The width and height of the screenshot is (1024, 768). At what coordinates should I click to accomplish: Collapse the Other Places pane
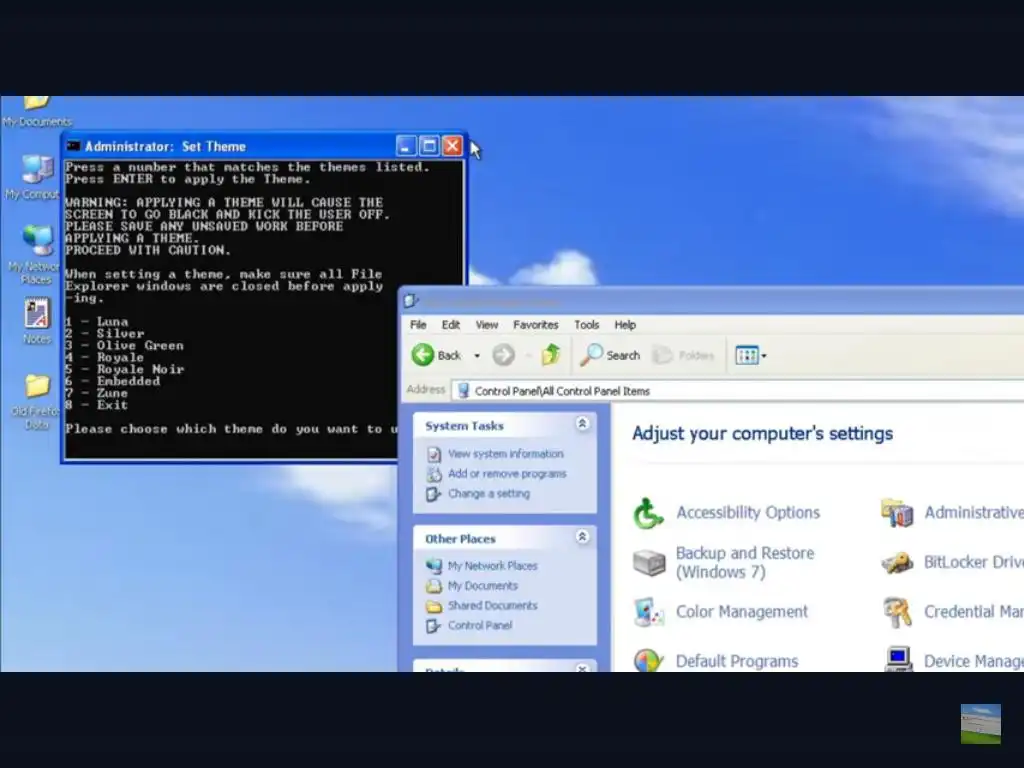(x=582, y=537)
